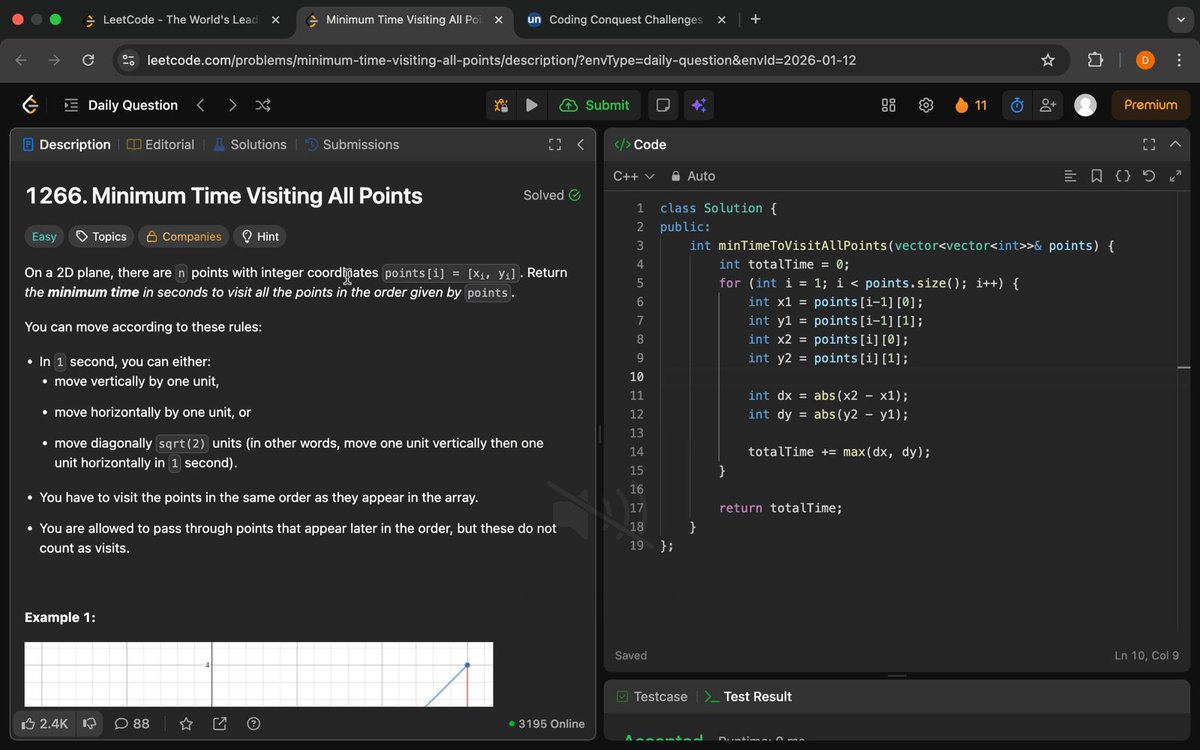Run the code with play button

(532, 105)
